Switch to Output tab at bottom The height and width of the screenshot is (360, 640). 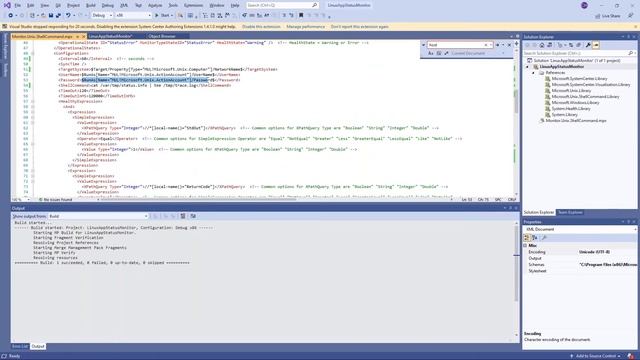(38, 347)
